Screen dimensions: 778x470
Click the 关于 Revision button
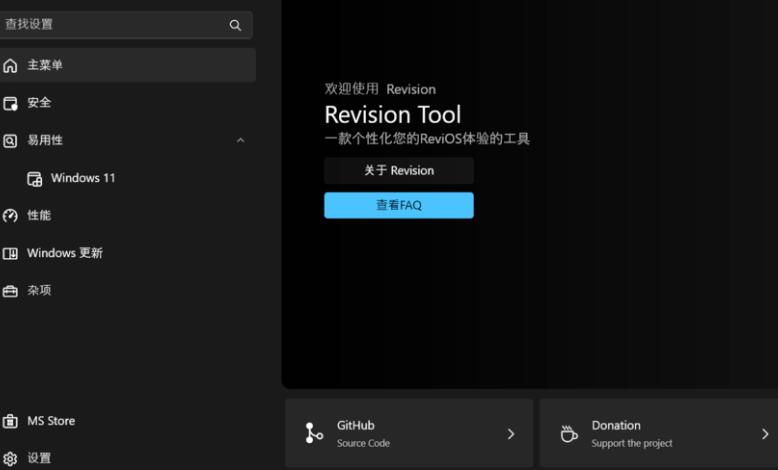click(x=399, y=171)
